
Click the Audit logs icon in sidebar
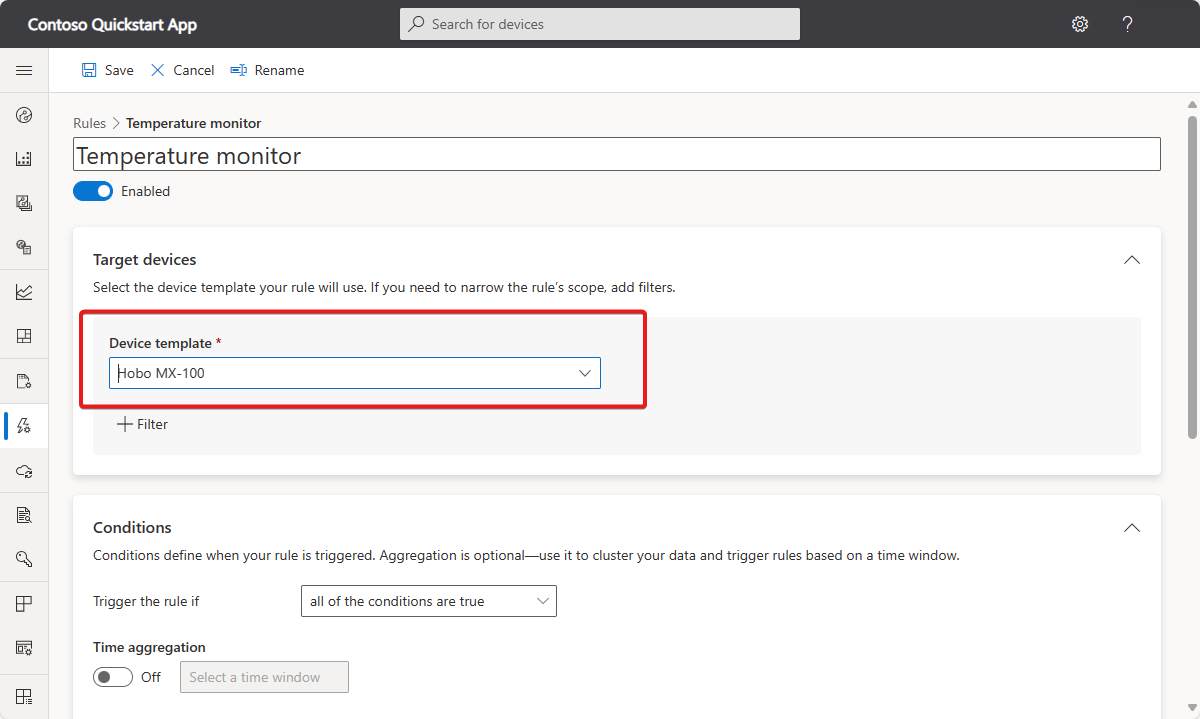[24, 514]
